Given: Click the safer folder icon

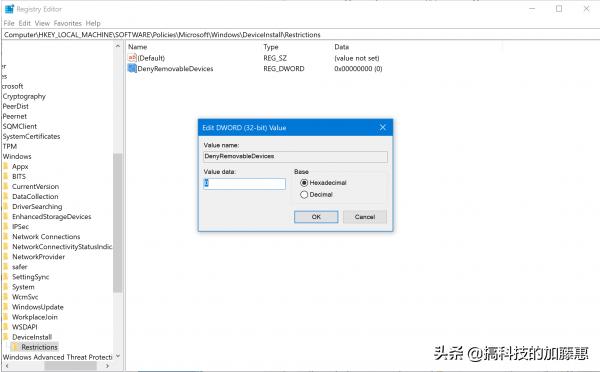Looking at the screenshot, I should pos(6,267).
